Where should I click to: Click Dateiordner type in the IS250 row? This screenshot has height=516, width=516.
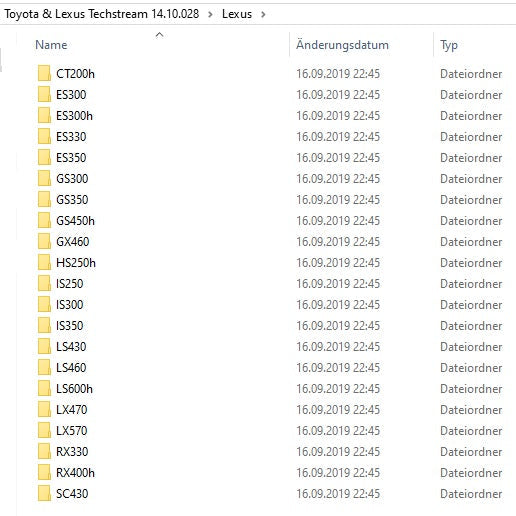[471, 284]
